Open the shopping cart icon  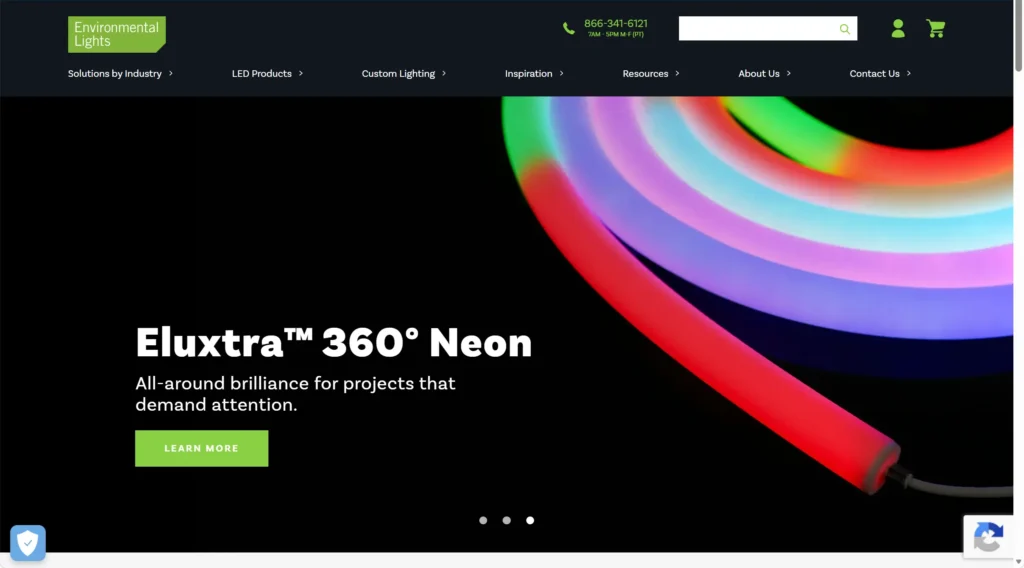[935, 28]
